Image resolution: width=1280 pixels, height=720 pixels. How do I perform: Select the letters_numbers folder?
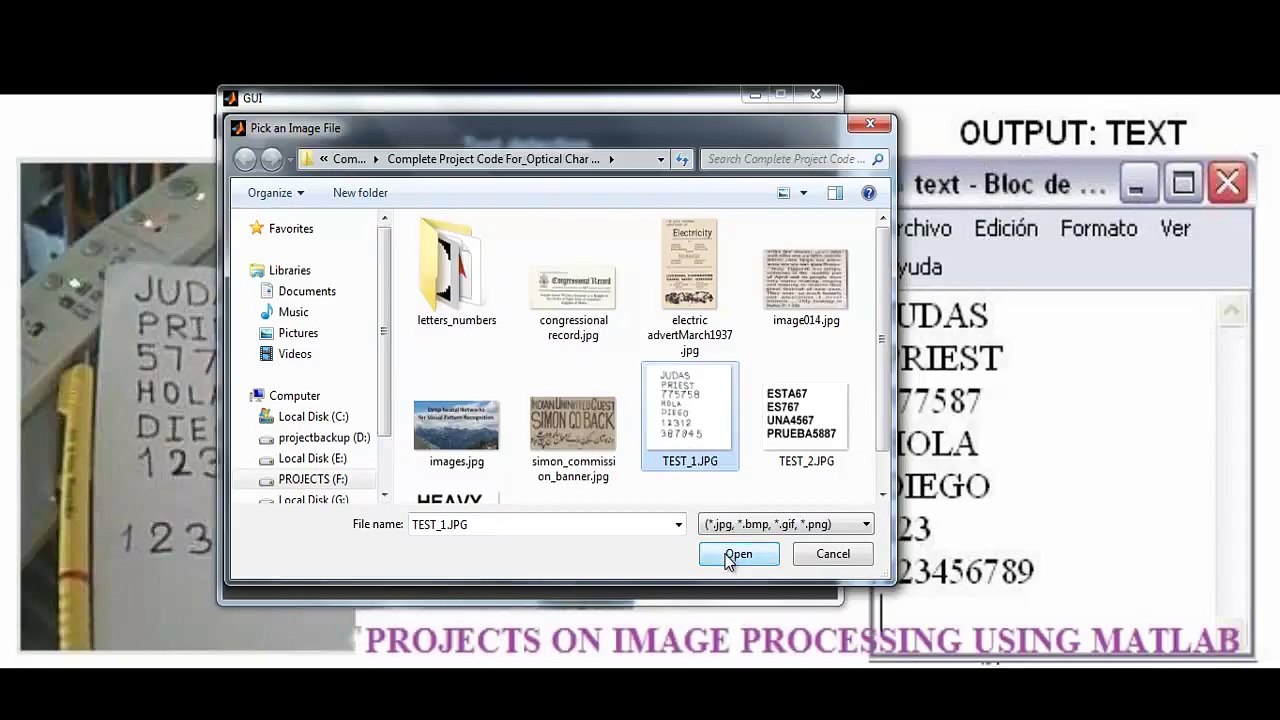tap(456, 274)
